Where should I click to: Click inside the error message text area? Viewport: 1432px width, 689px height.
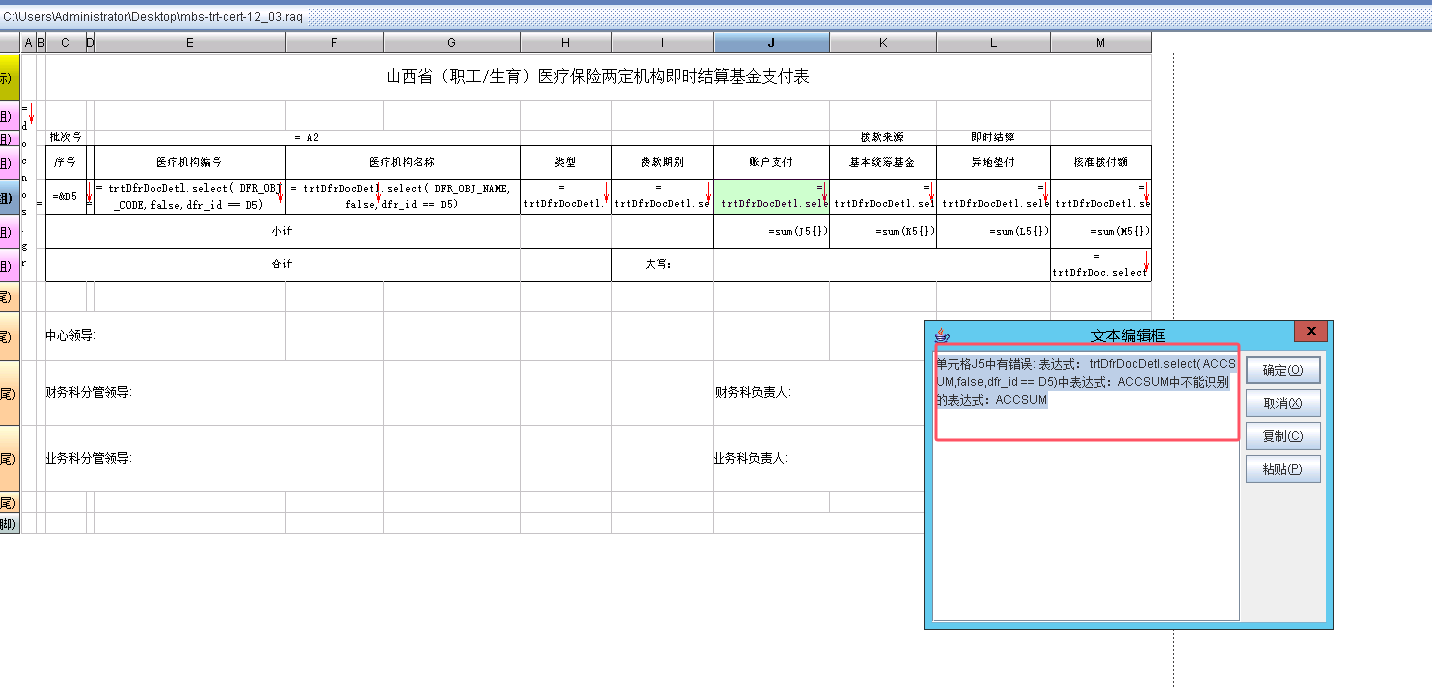pyautogui.click(x=1086, y=487)
